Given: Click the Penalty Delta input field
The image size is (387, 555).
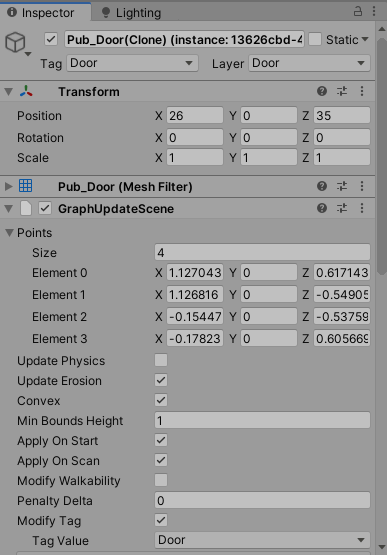Looking at the screenshot, I should tap(262, 500).
